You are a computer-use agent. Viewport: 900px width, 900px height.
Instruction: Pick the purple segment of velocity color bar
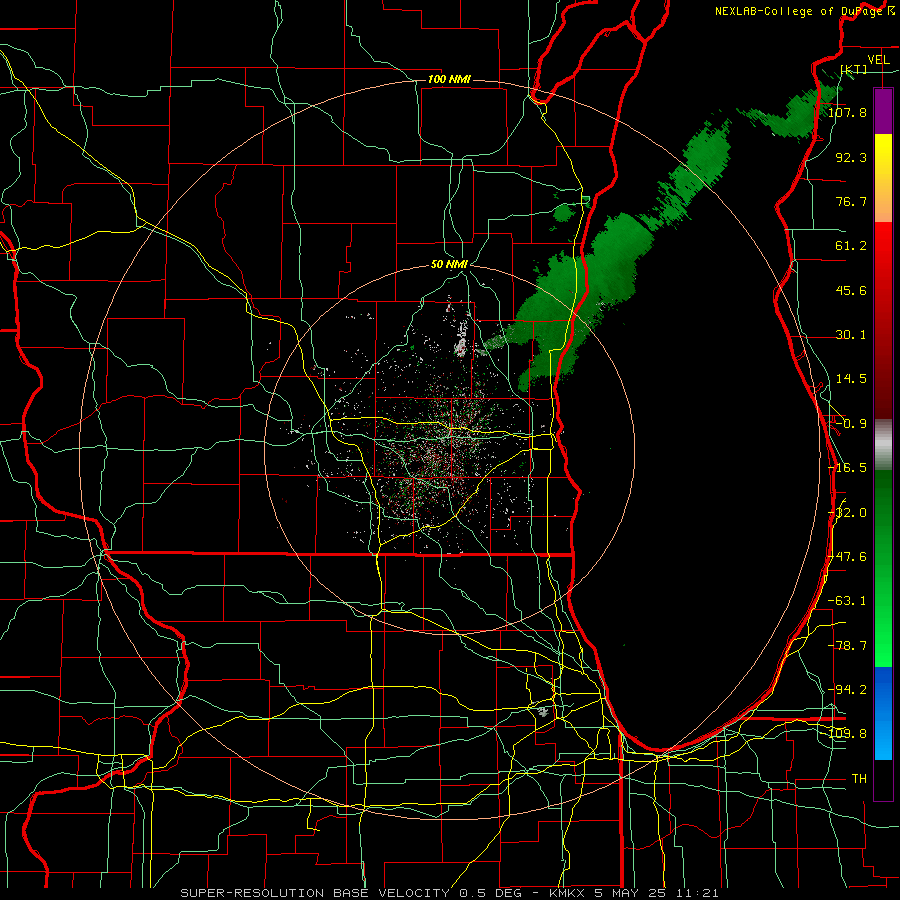point(883,111)
